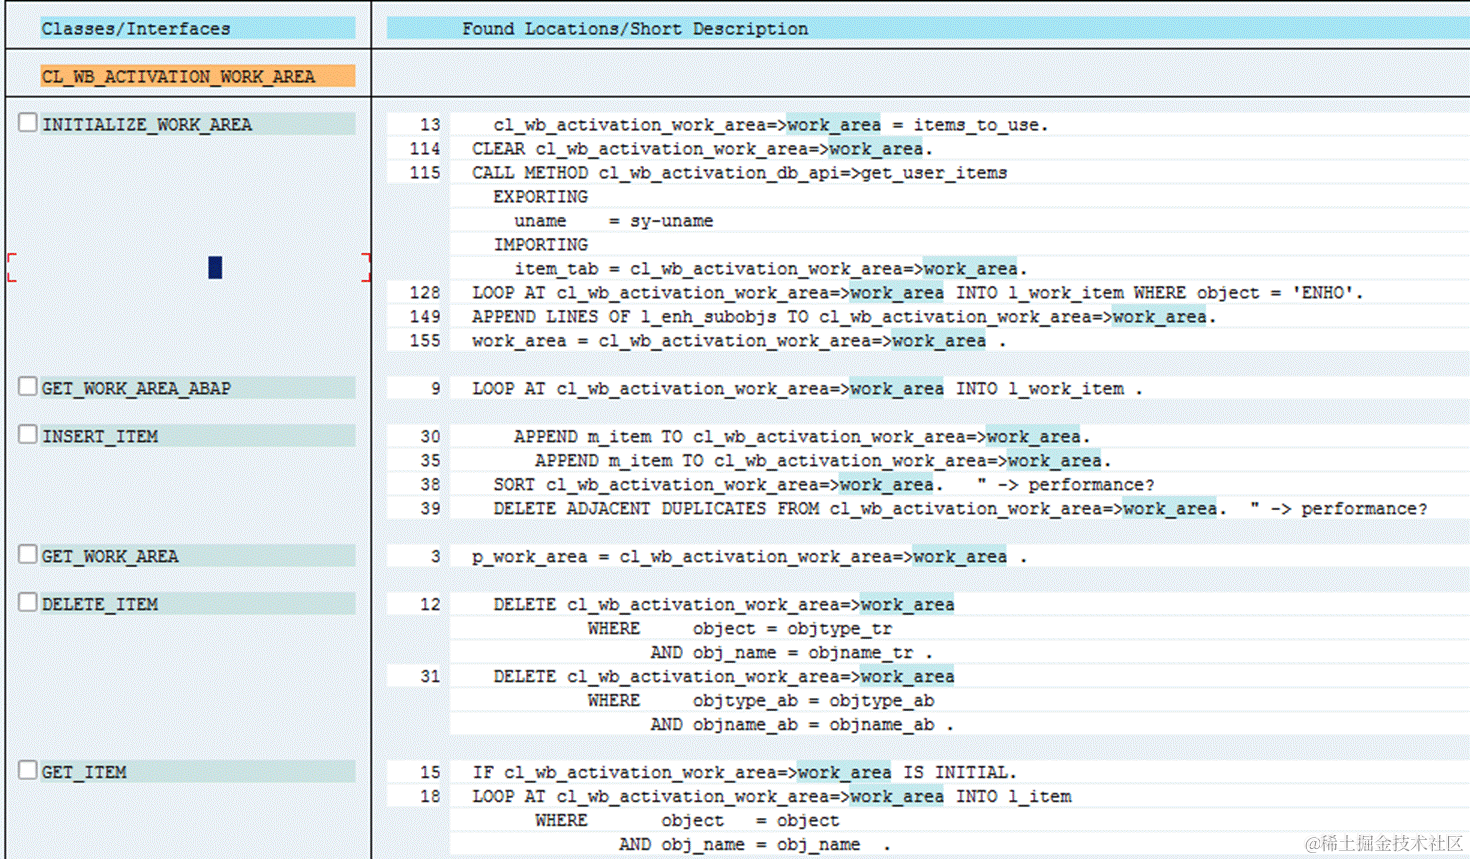This screenshot has width=1470, height=859.
Task: Select line 38 SORT work_area statement
Action: coord(824,484)
